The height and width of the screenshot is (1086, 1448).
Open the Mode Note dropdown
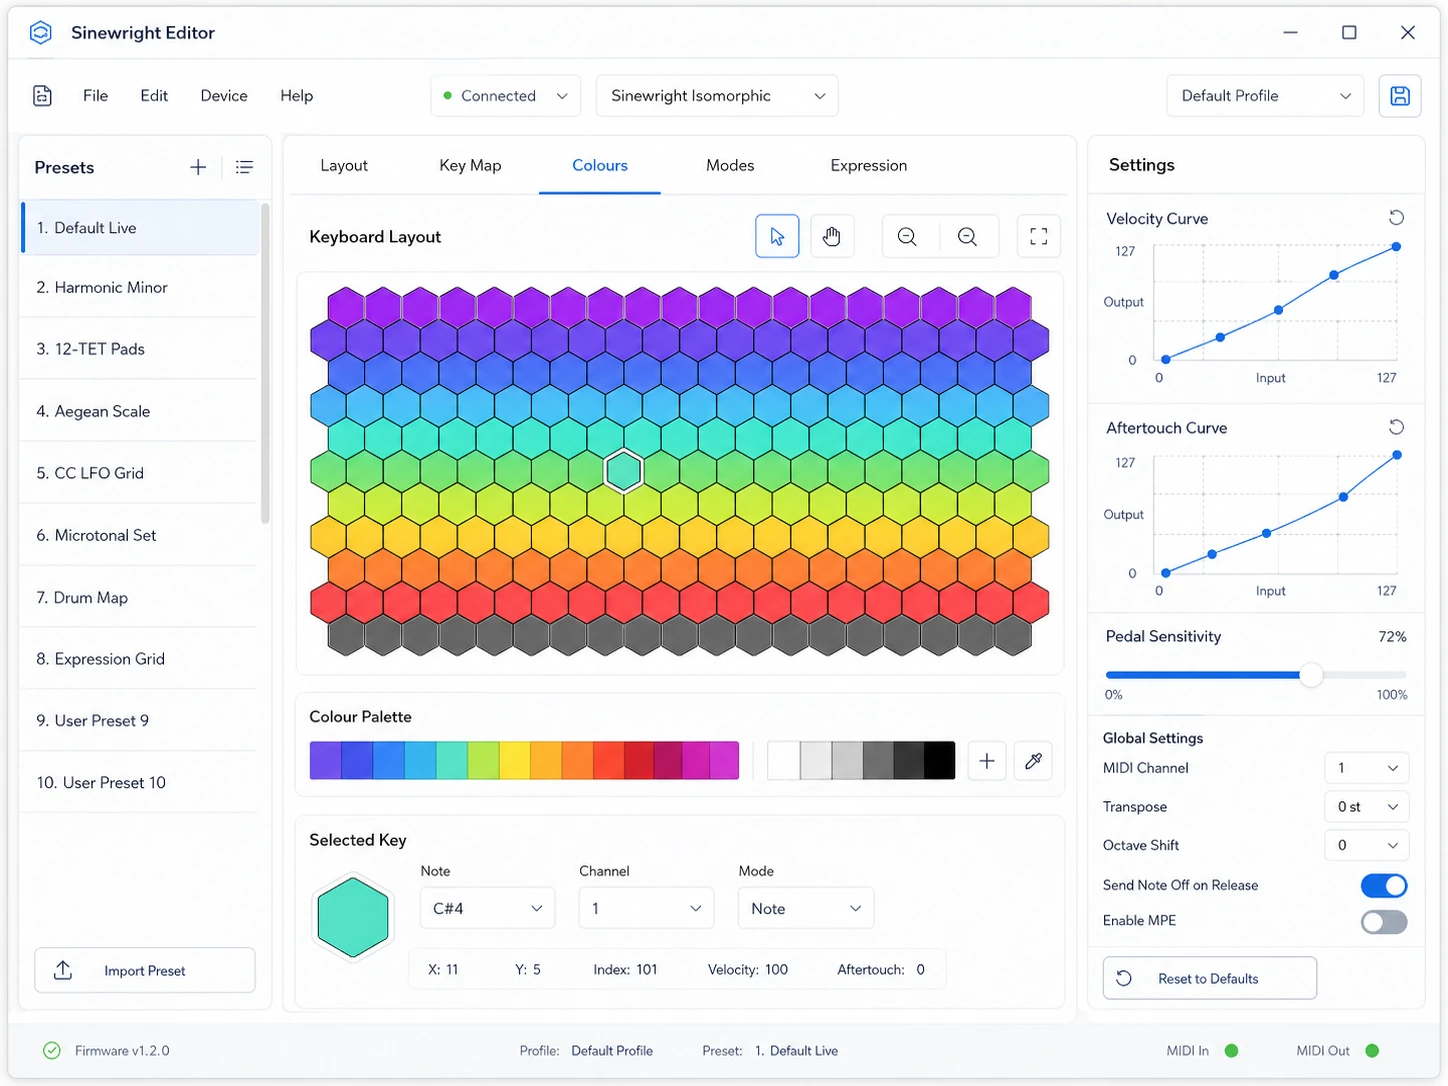coord(806,908)
